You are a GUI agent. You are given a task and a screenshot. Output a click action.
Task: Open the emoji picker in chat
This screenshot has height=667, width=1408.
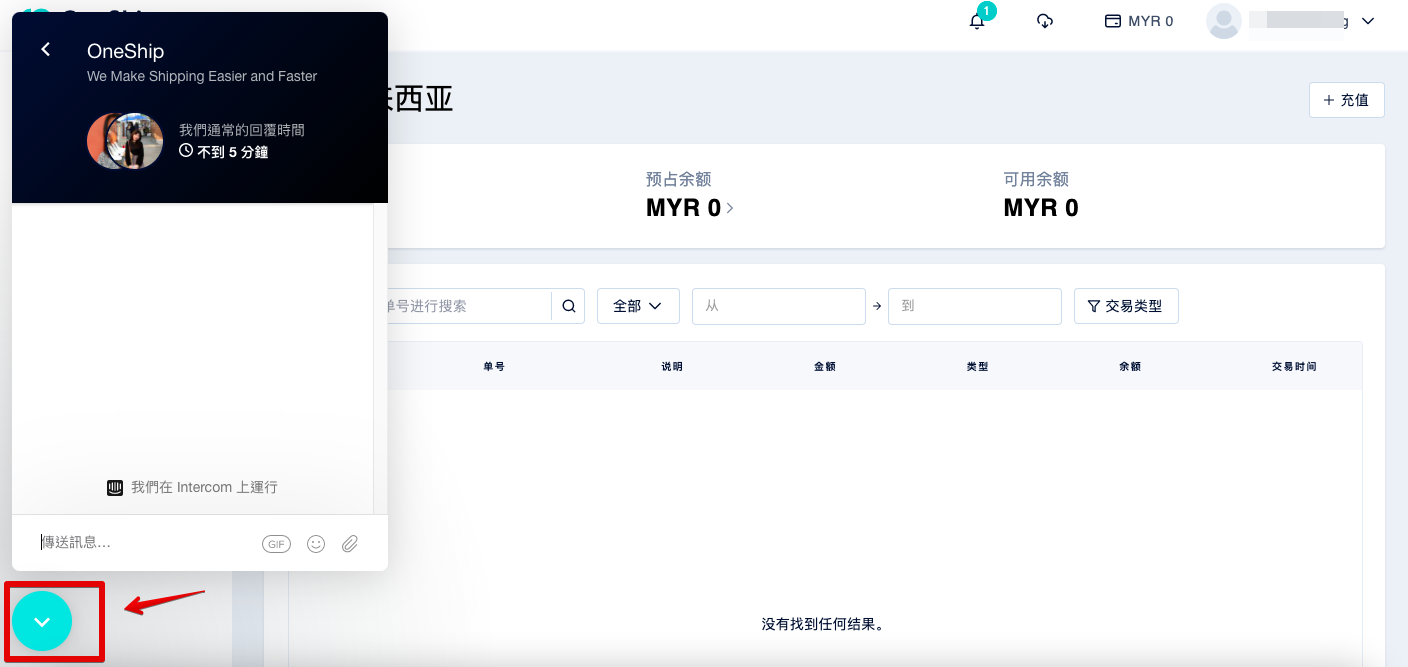click(316, 544)
